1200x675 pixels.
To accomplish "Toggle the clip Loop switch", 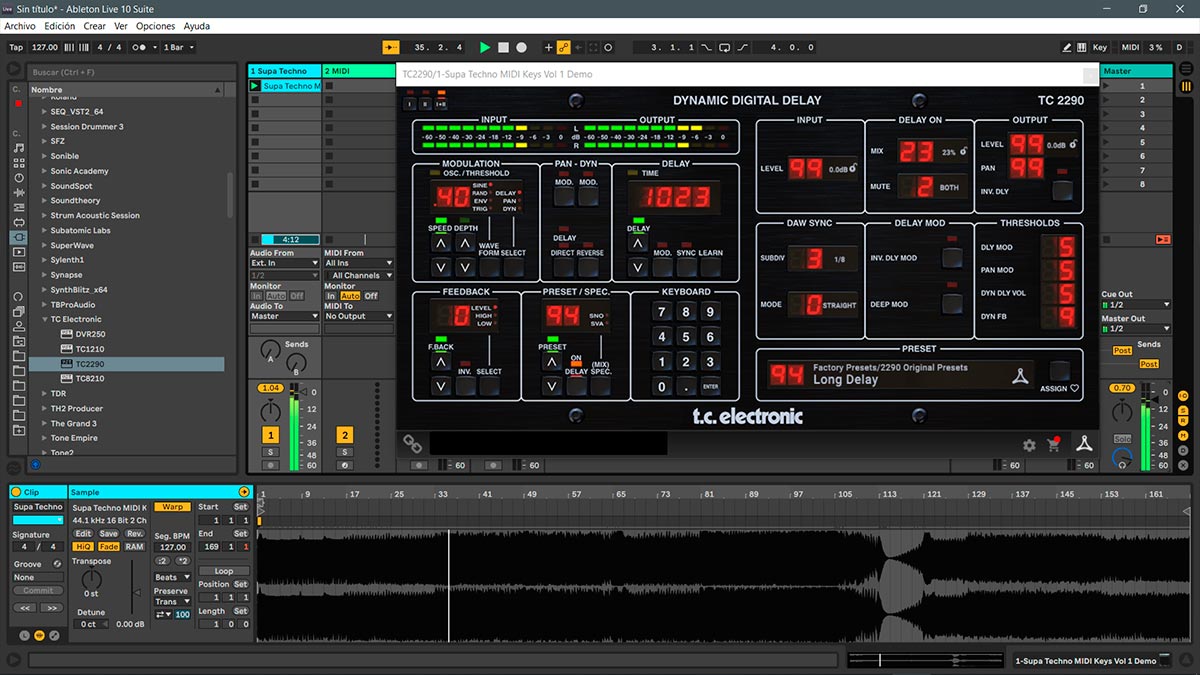I will click(x=224, y=571).
